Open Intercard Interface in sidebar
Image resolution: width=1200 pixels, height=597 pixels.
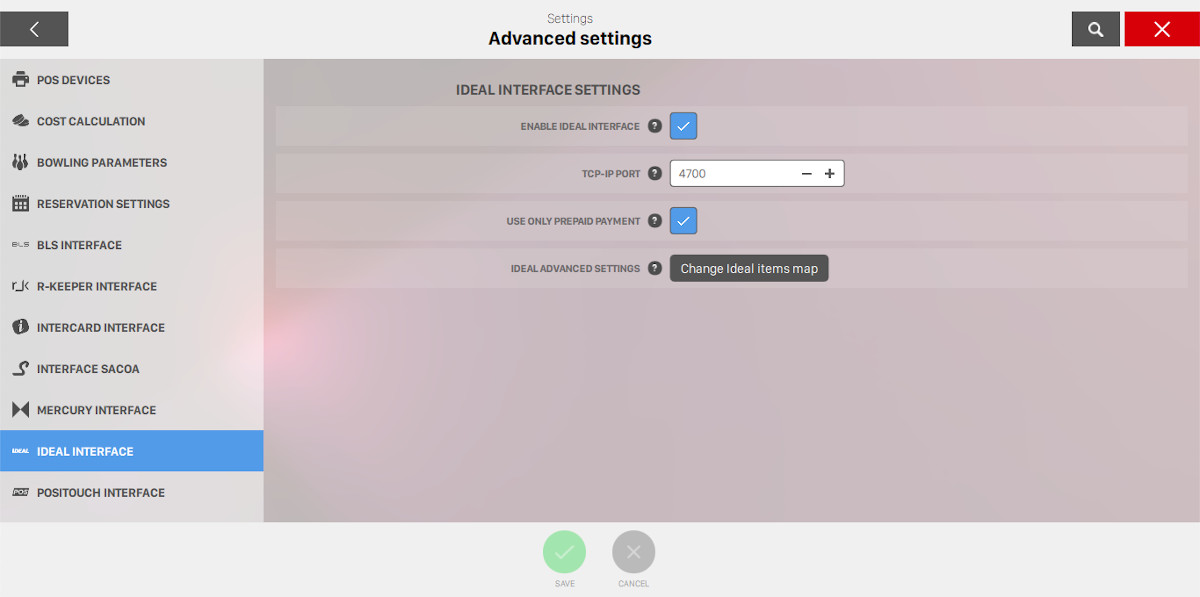click(100, 328)
